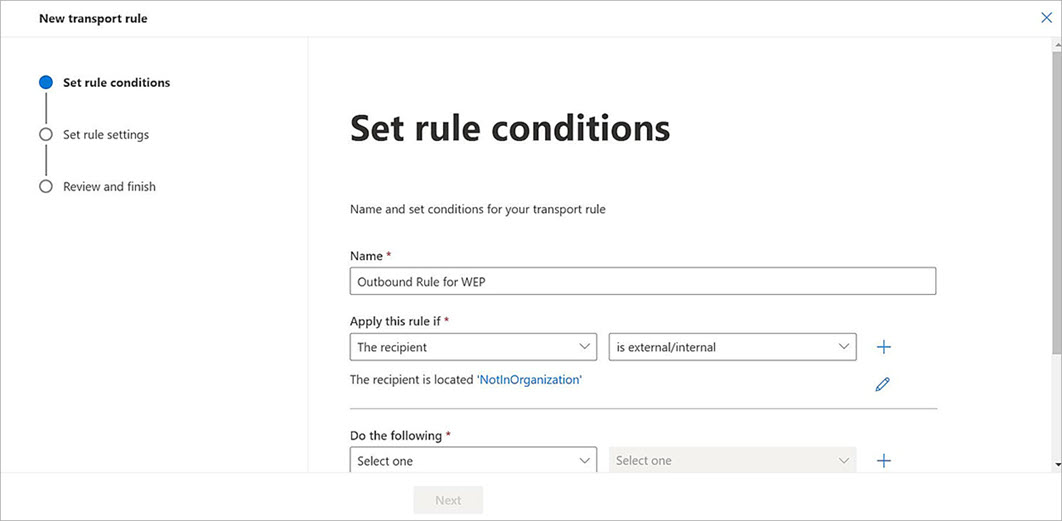Open the first 'Select one' action dropdown
This screenshot has height=521, width=1062.
point(473,461)
